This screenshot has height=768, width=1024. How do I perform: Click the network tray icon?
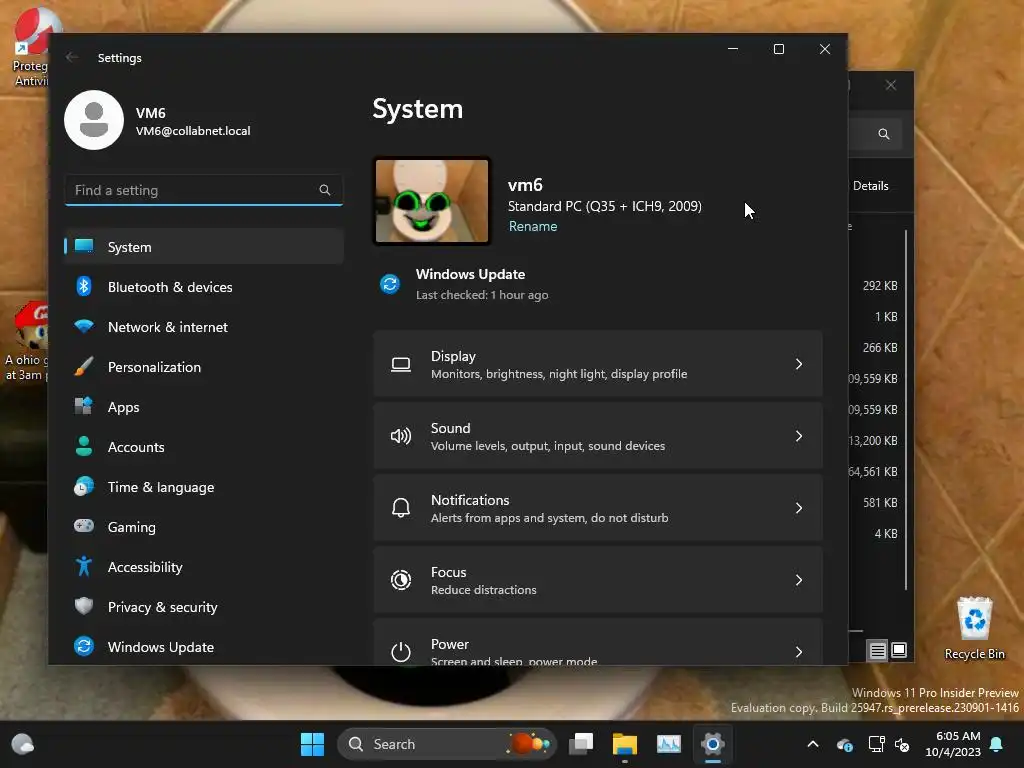pyautogui.click(x=876, y=744)
